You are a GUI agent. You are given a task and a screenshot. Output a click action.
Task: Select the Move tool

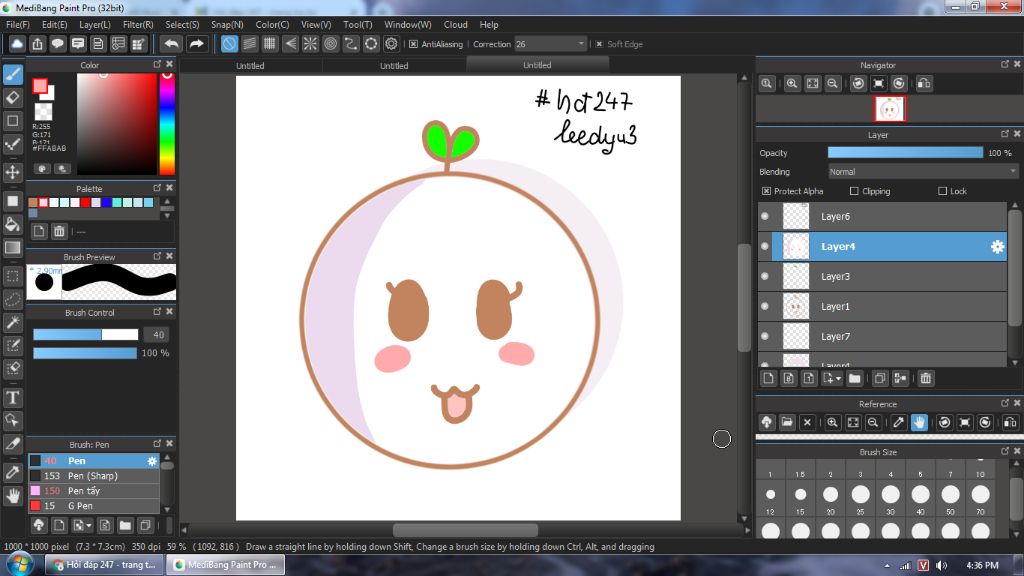pyautogui.click(x=13, y=172)
